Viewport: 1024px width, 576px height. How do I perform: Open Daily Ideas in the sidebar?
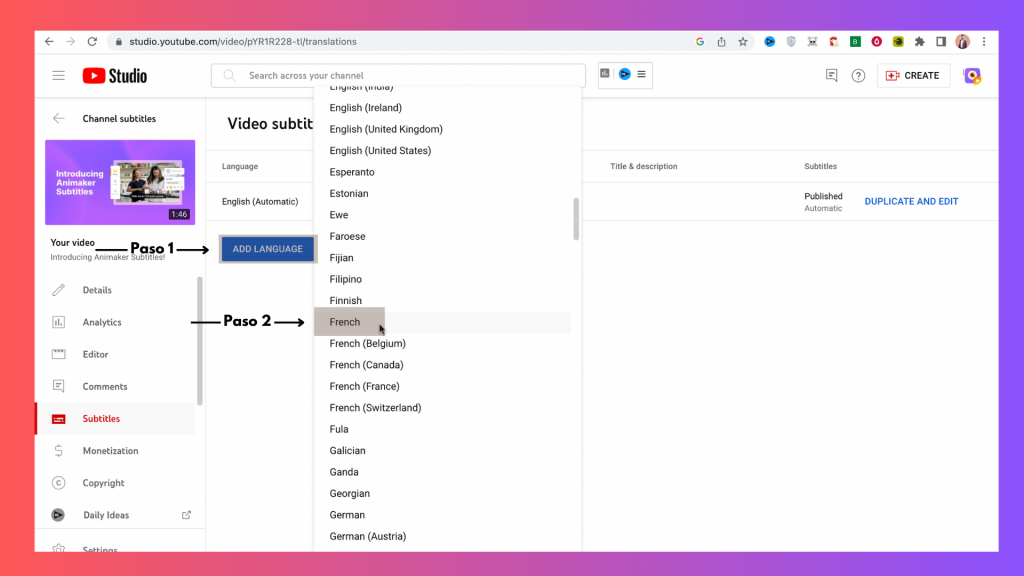pos(106,515)
